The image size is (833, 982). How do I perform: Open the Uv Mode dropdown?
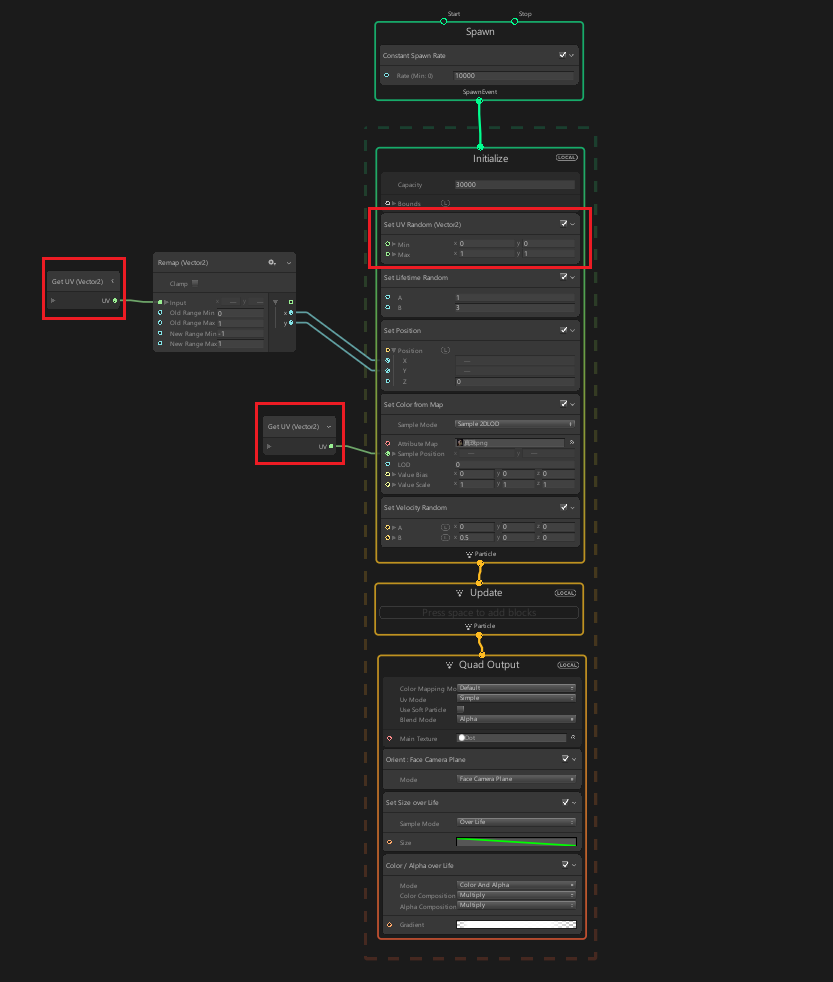click(516, 698)
